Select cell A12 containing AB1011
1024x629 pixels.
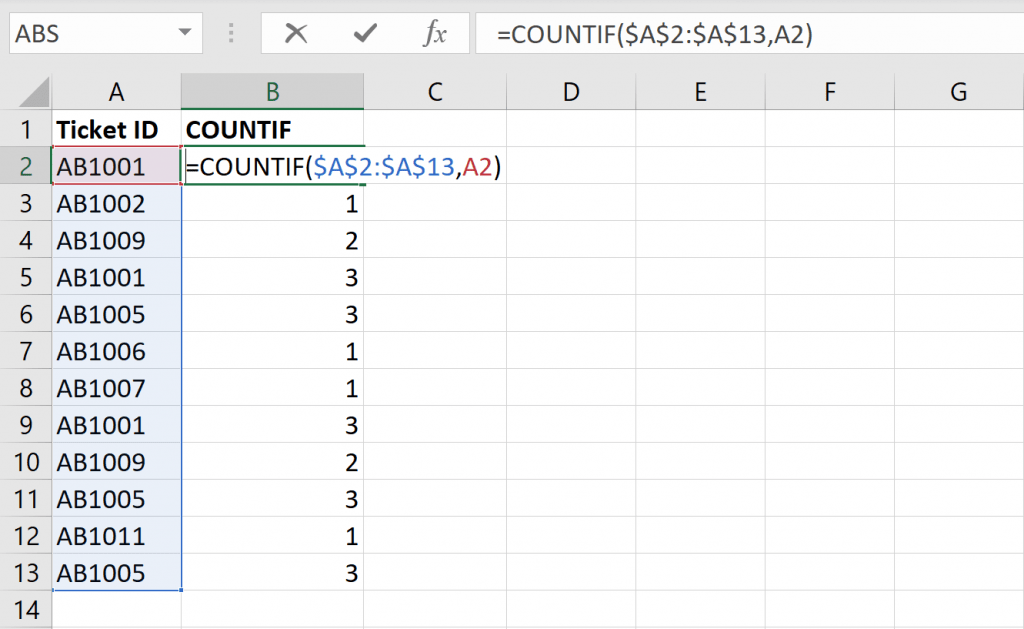click(116, 536)
